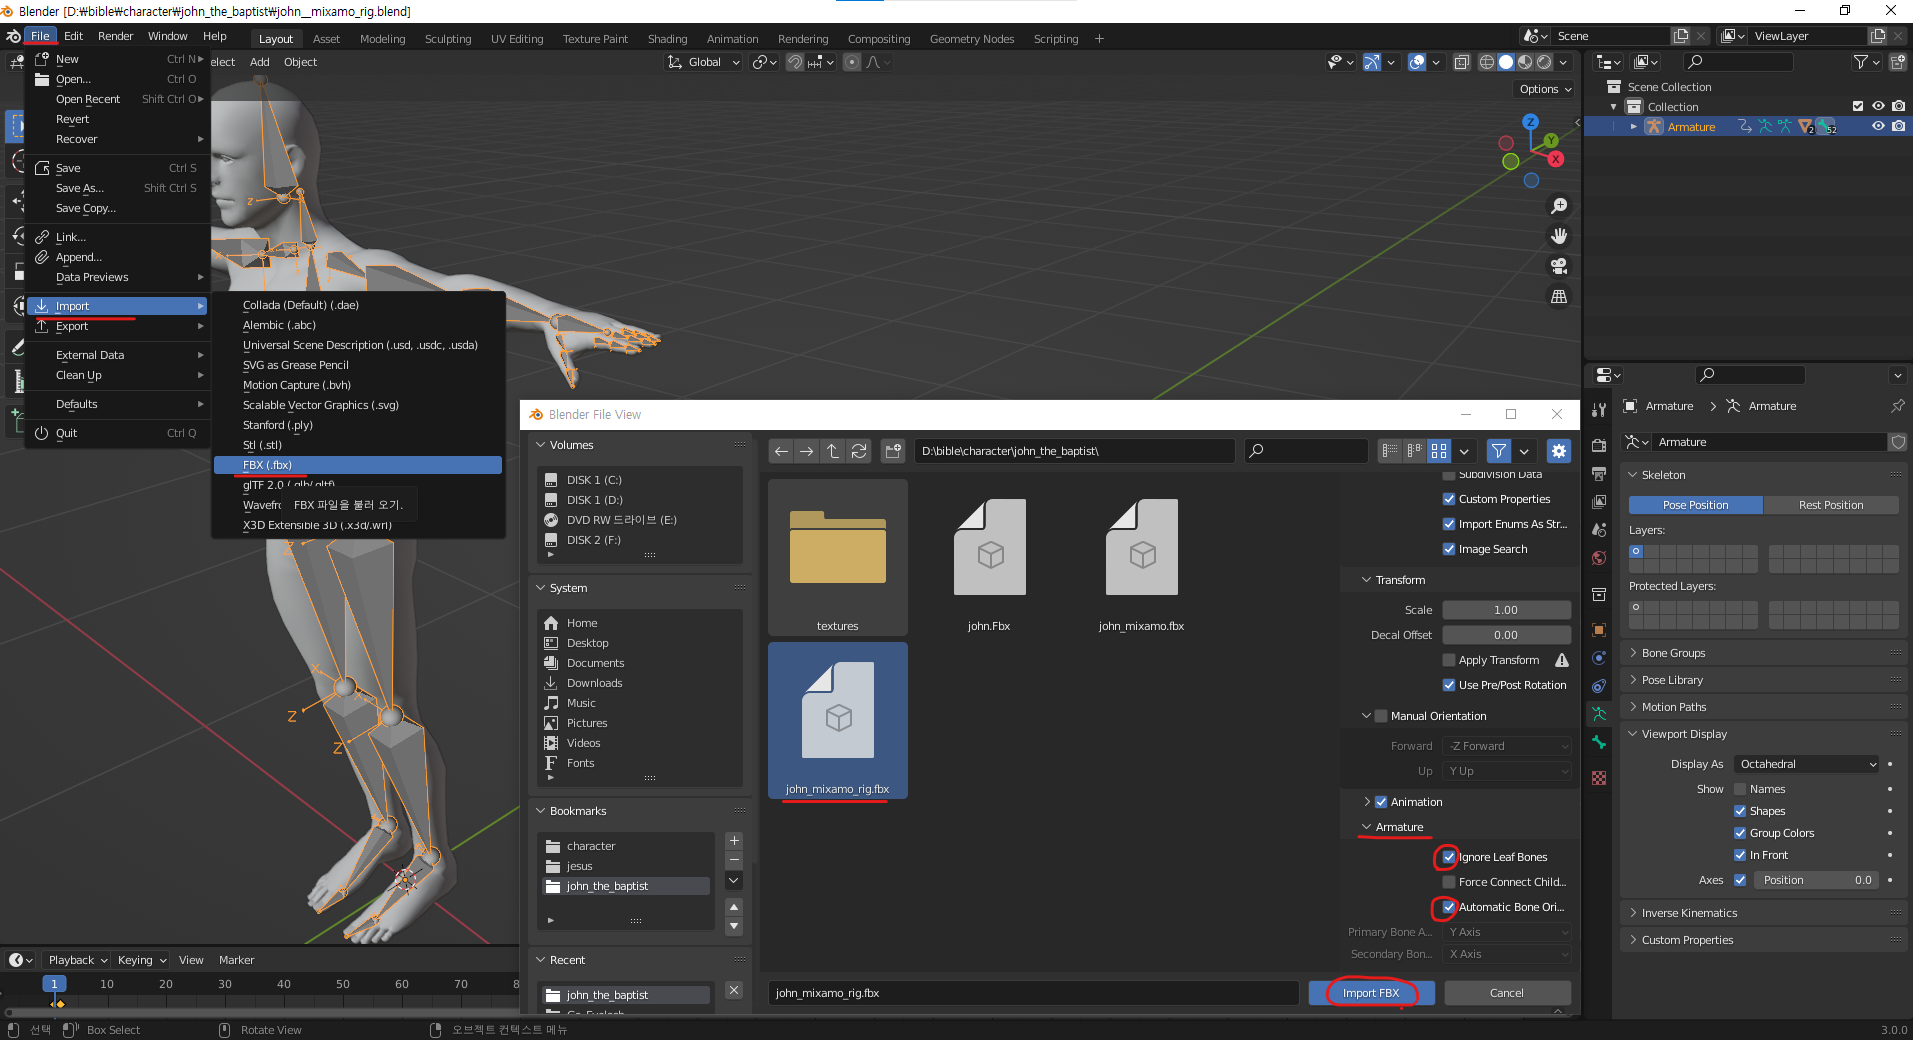Toggle Ignore Leaf Bones checkbox
The height and width of the screenshot is (1040, 1913).
coord(1449,857)
